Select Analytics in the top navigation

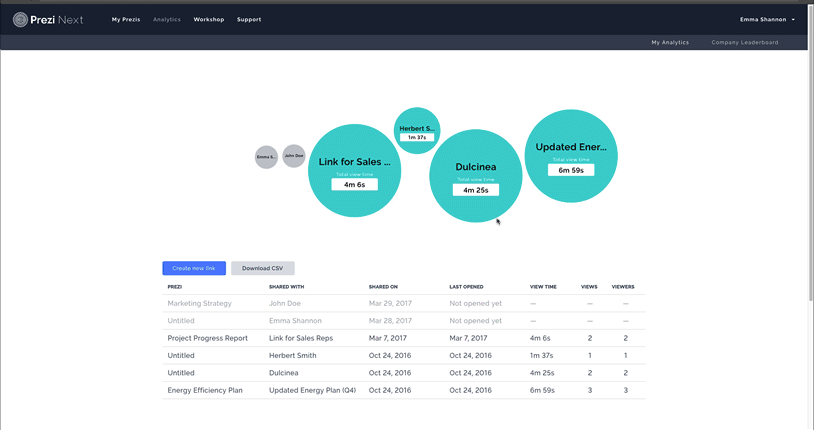pos(167,19)
